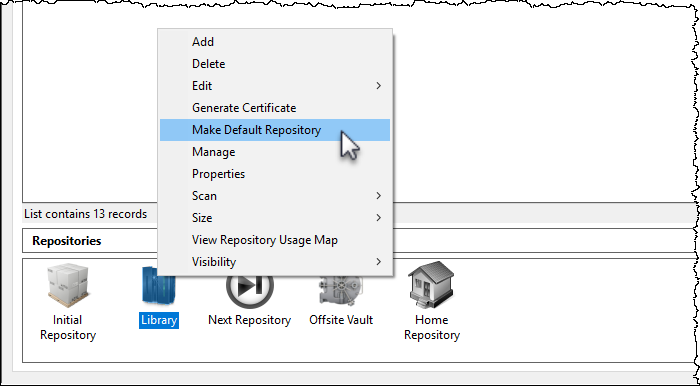The image size is (700, 386).
Task: Expand the Visibility submenu arrow
Action: [x=379, y=261]
